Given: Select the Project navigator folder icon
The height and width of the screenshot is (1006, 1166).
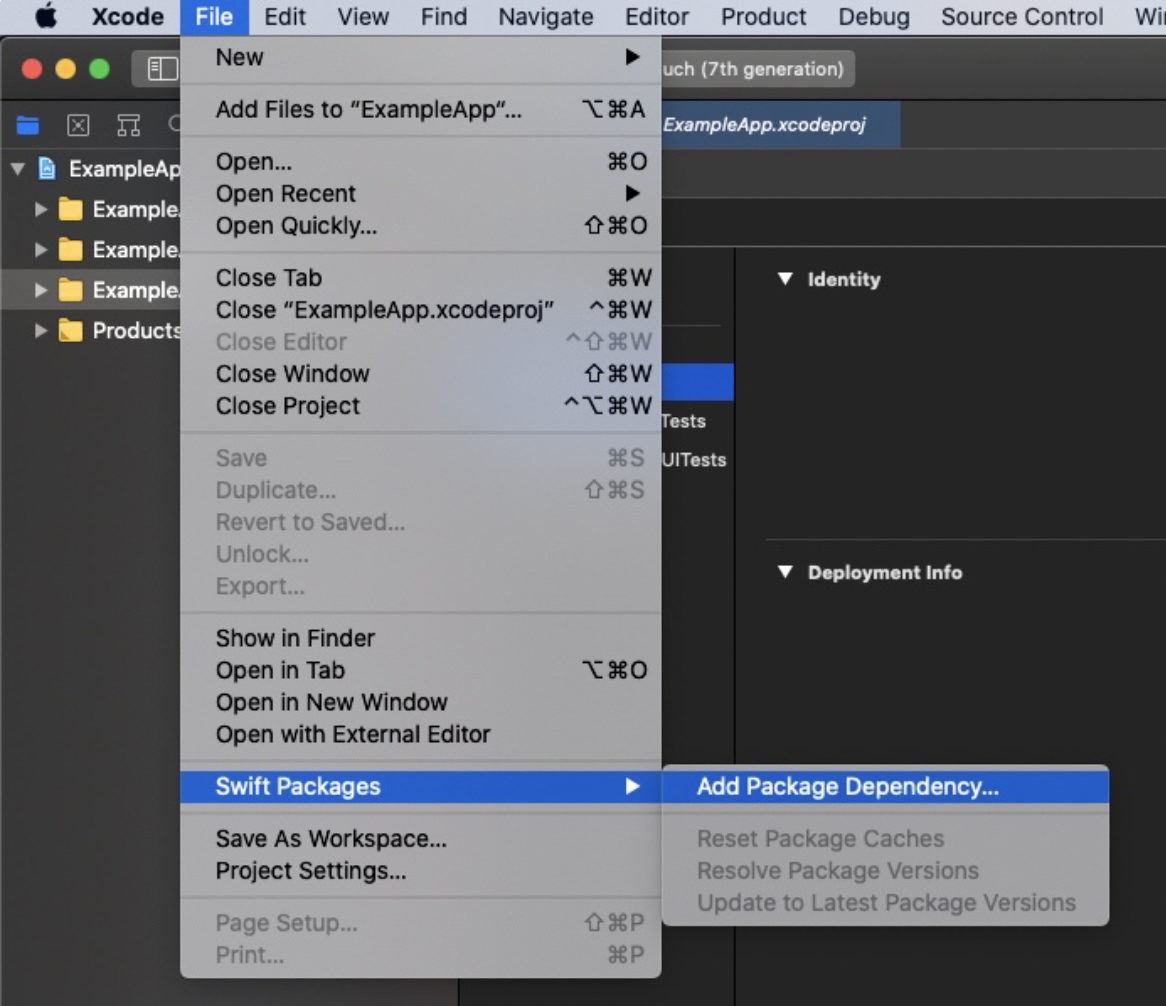Looking at the screenshot, I should [x=28, y=125].
